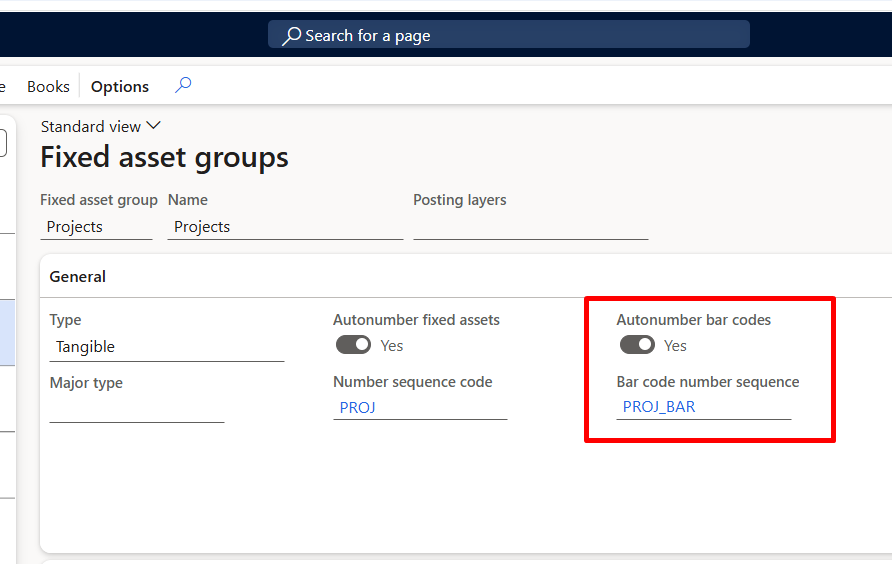Viewport: 892px width, 564px height.
Task: Open the Posting layers field
Action: point(530,227)
